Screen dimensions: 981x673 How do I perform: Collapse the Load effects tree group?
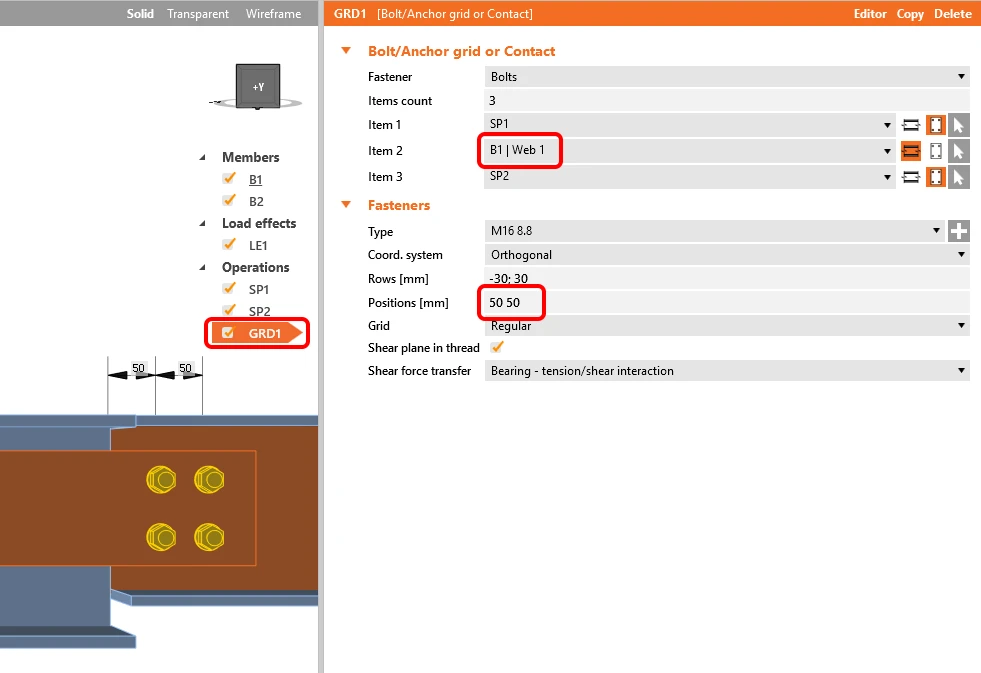202,223
